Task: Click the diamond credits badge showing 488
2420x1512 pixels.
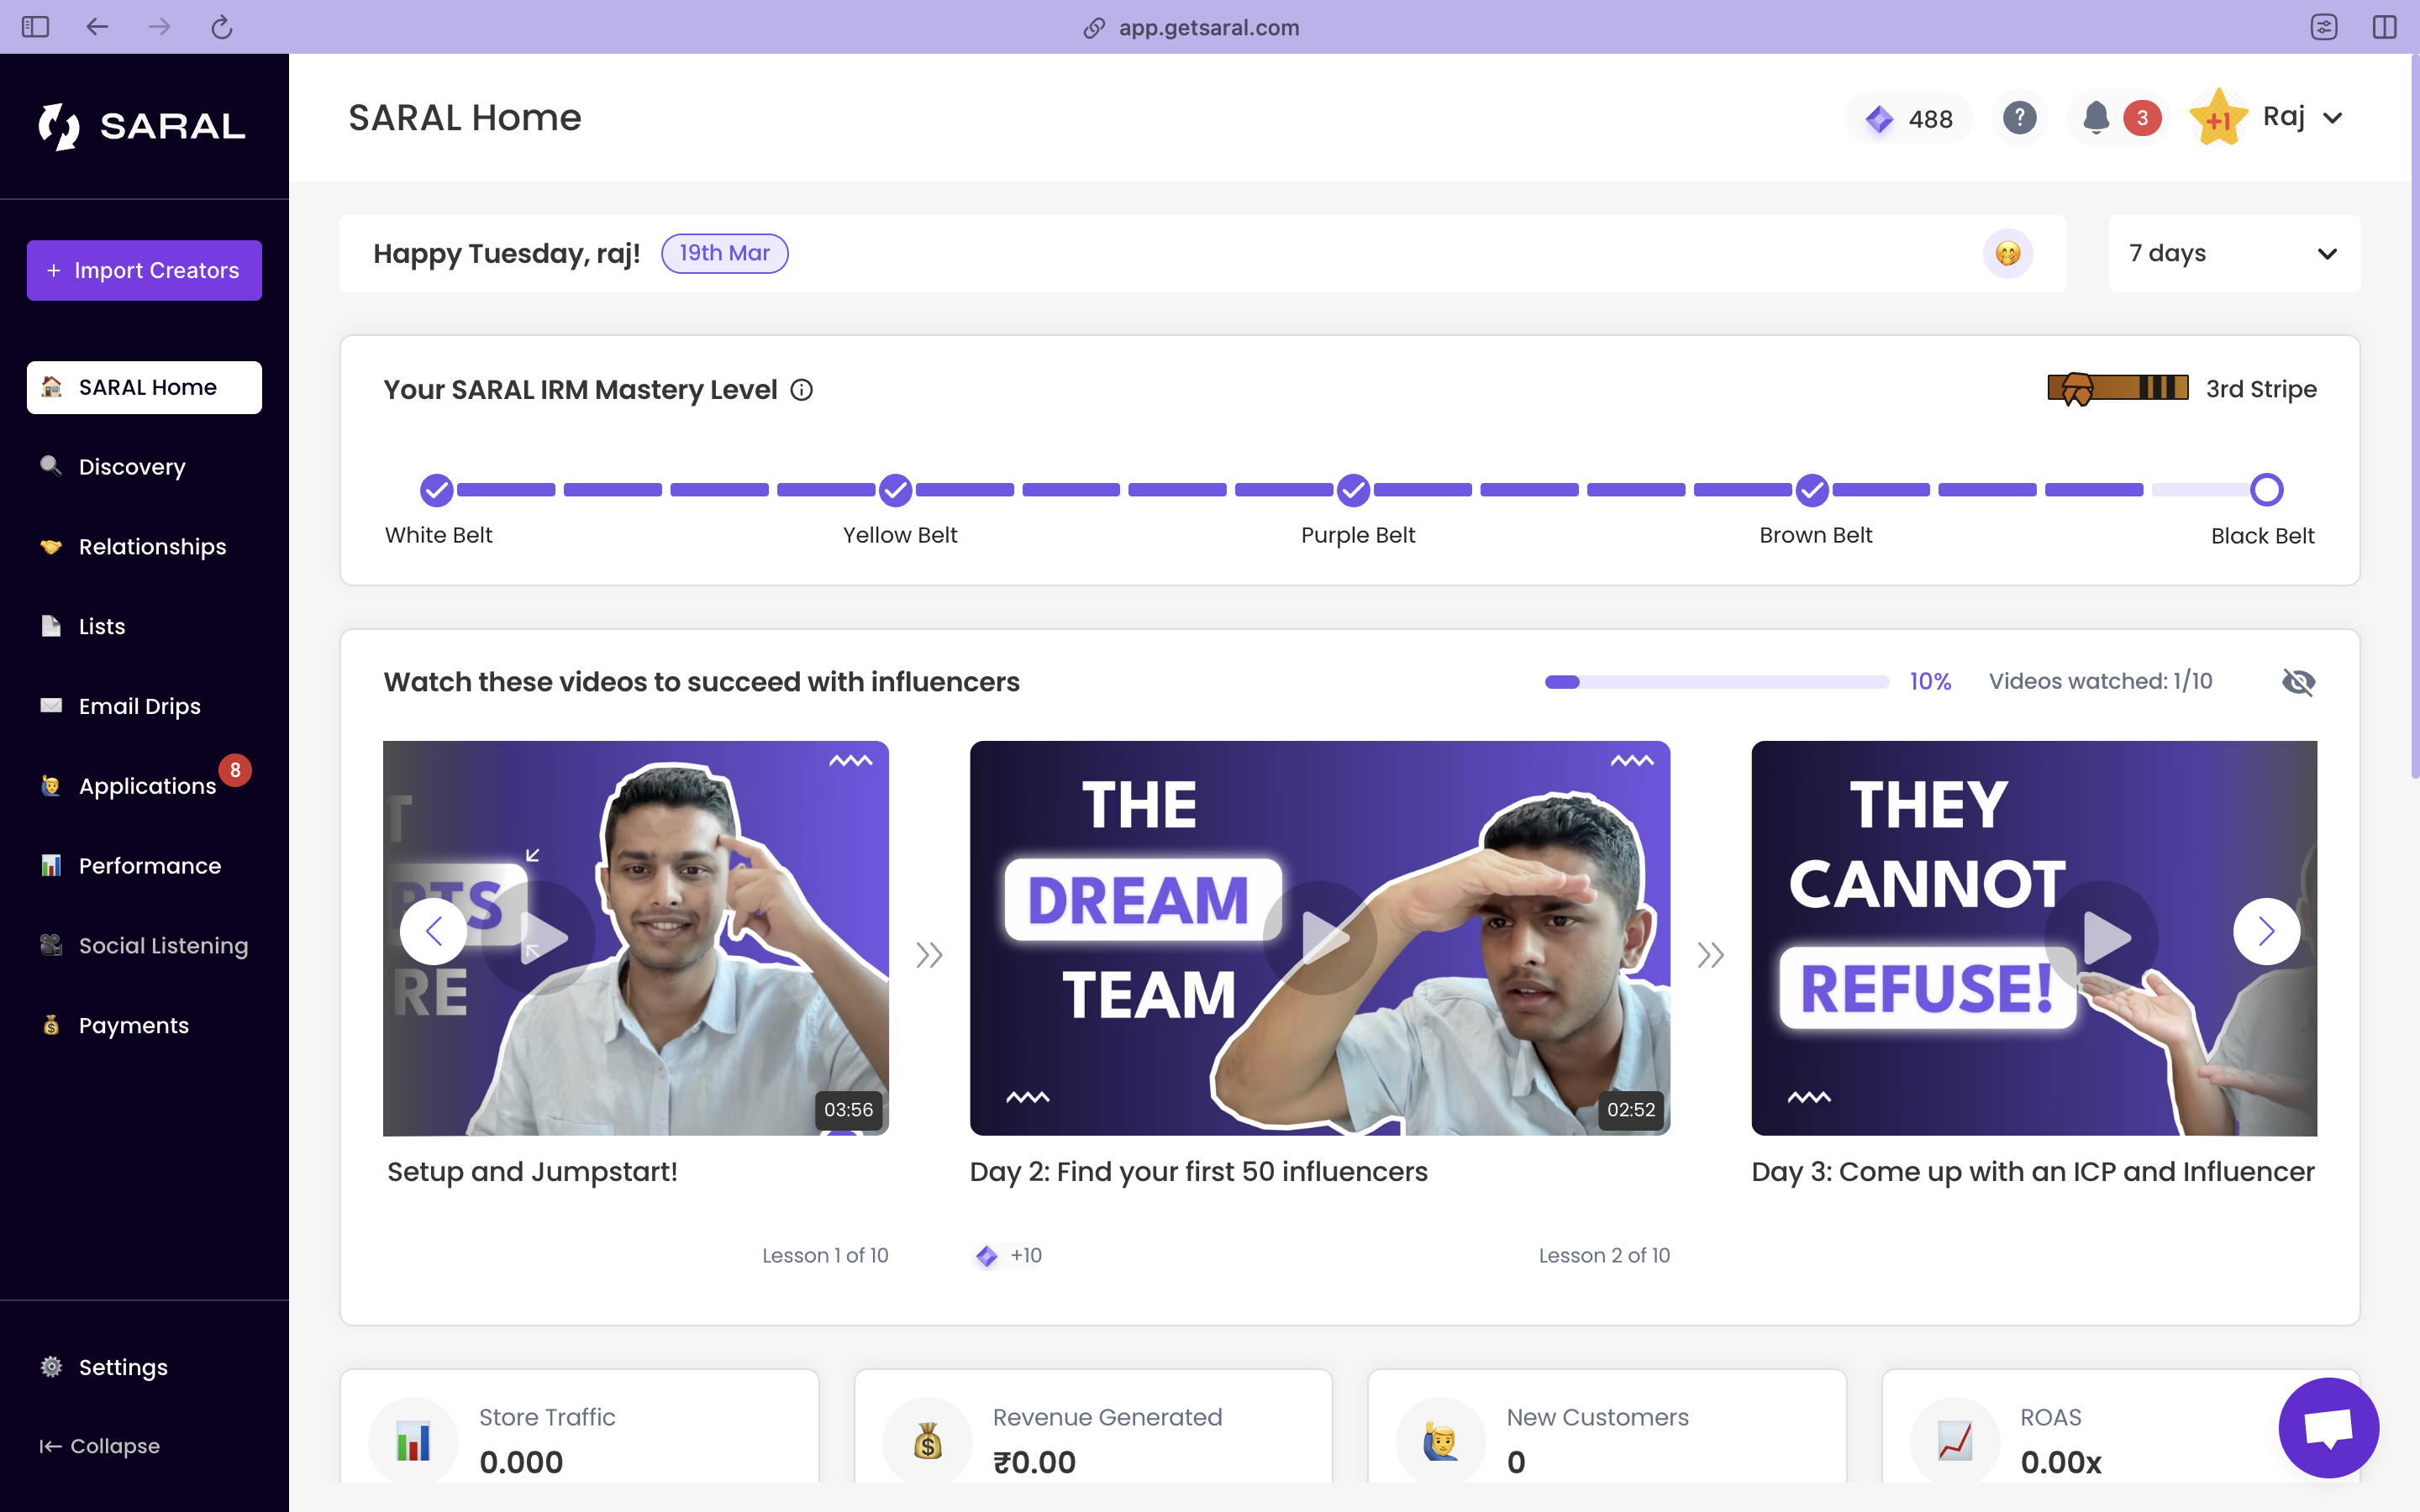Action: coord(1908,119)
